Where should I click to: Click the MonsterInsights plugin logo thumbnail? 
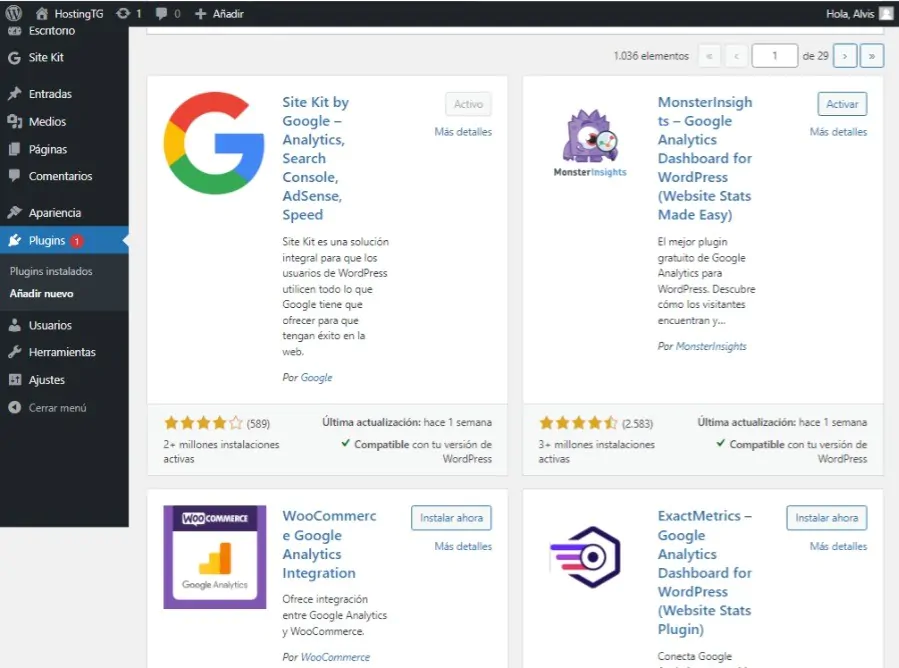pyautogui.click(x=589, y=143)
